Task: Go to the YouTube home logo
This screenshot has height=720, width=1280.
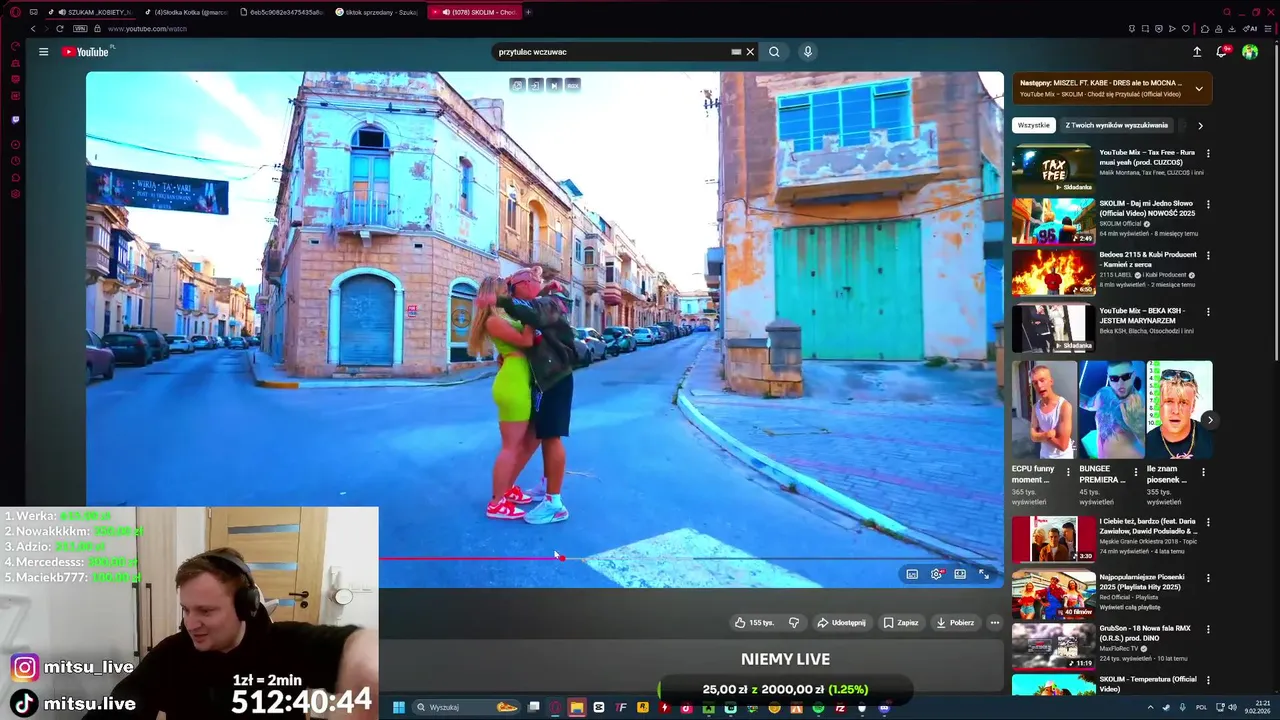Action: pyautogui.click(x=85, y=52)
